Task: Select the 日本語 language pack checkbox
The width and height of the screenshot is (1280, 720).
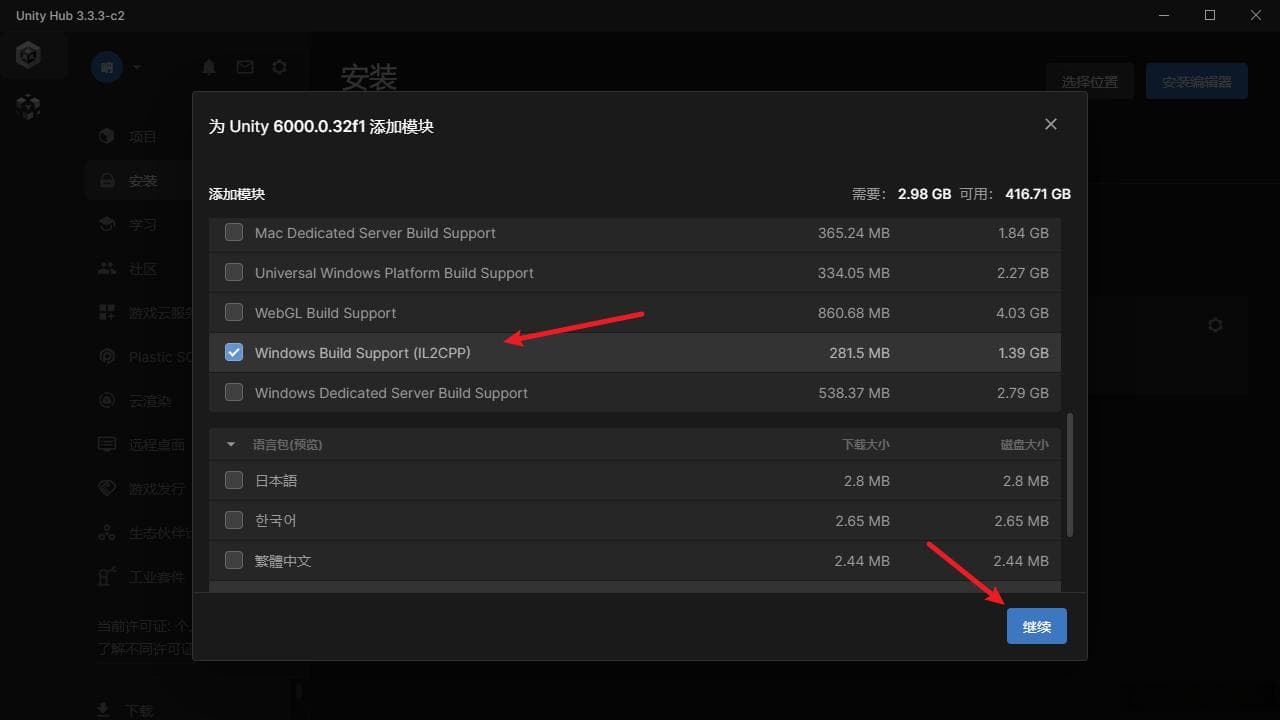Action: (234, 480)
